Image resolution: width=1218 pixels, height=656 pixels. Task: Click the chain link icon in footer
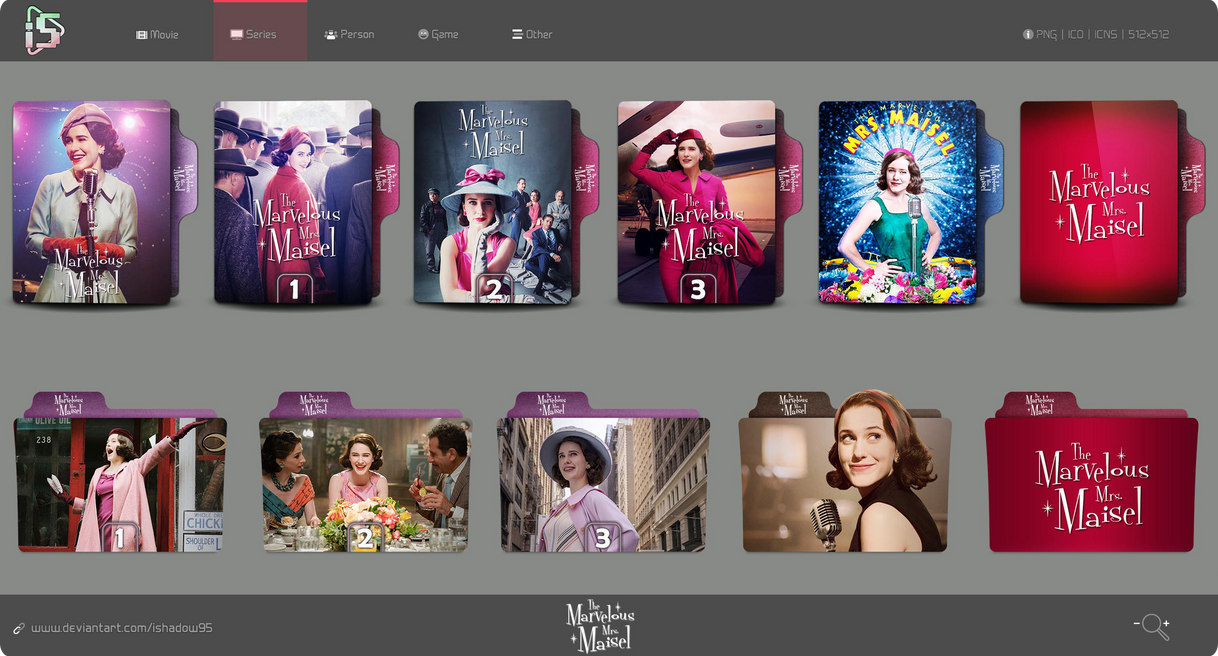click(18, 629)
